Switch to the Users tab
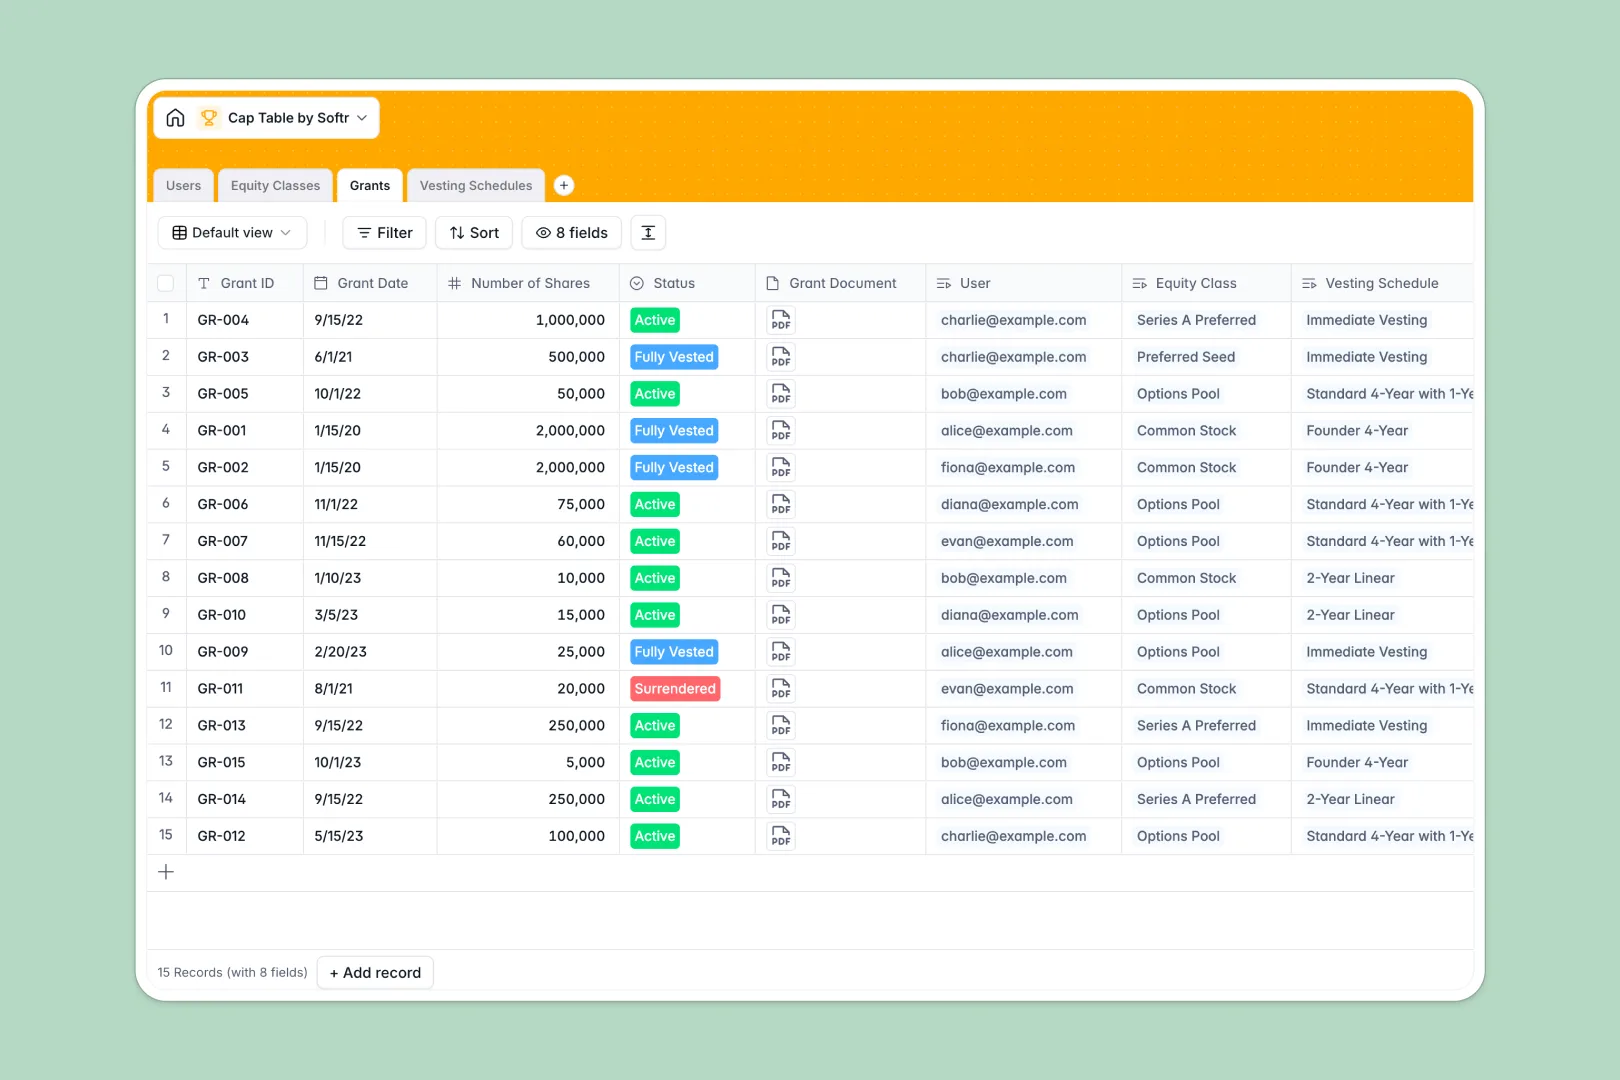This screenshot has width=1620, height=1080. [x=183, y=185]
